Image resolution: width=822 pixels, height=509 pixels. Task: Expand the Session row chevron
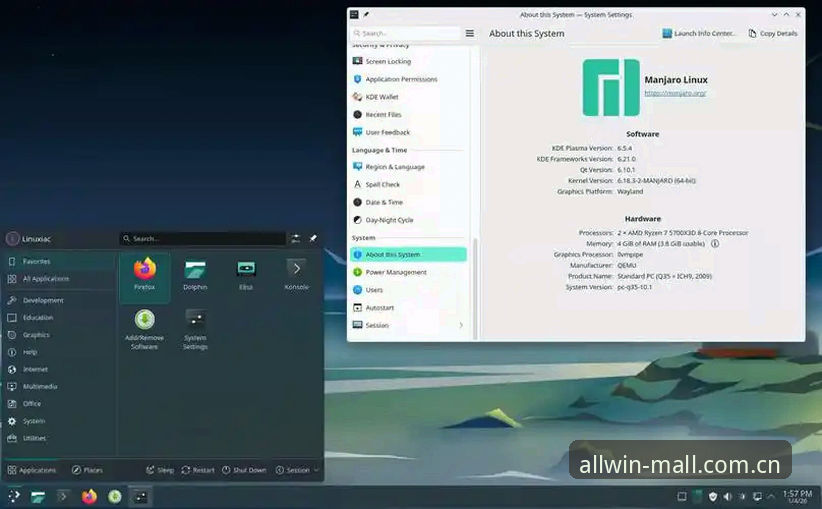pyautogui.click(x=461, y=325)
